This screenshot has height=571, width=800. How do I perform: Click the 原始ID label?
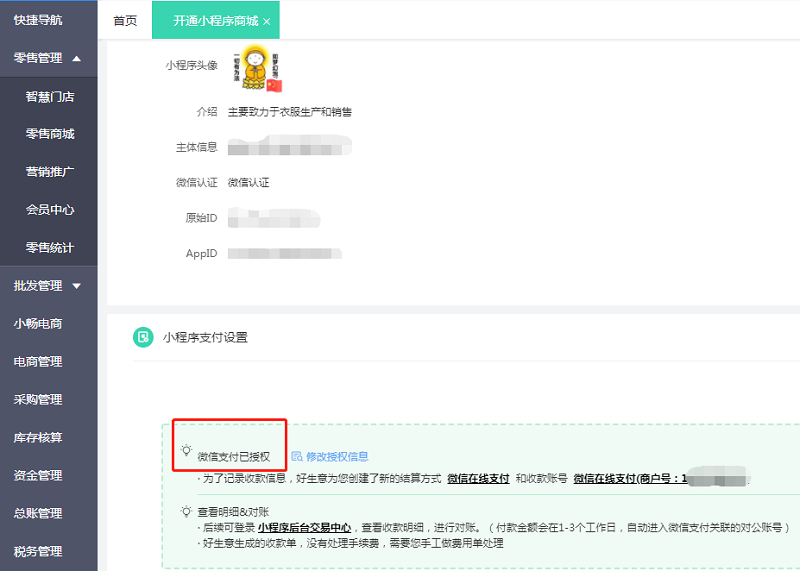coord(201,218)
